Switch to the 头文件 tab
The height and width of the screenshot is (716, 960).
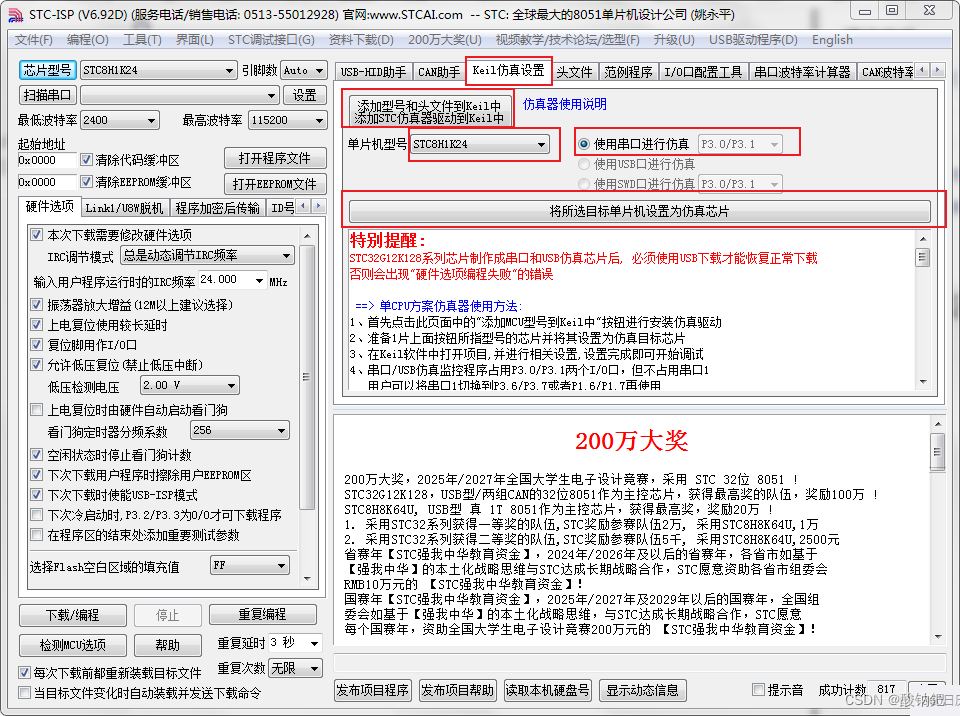(x=574, y=72)
